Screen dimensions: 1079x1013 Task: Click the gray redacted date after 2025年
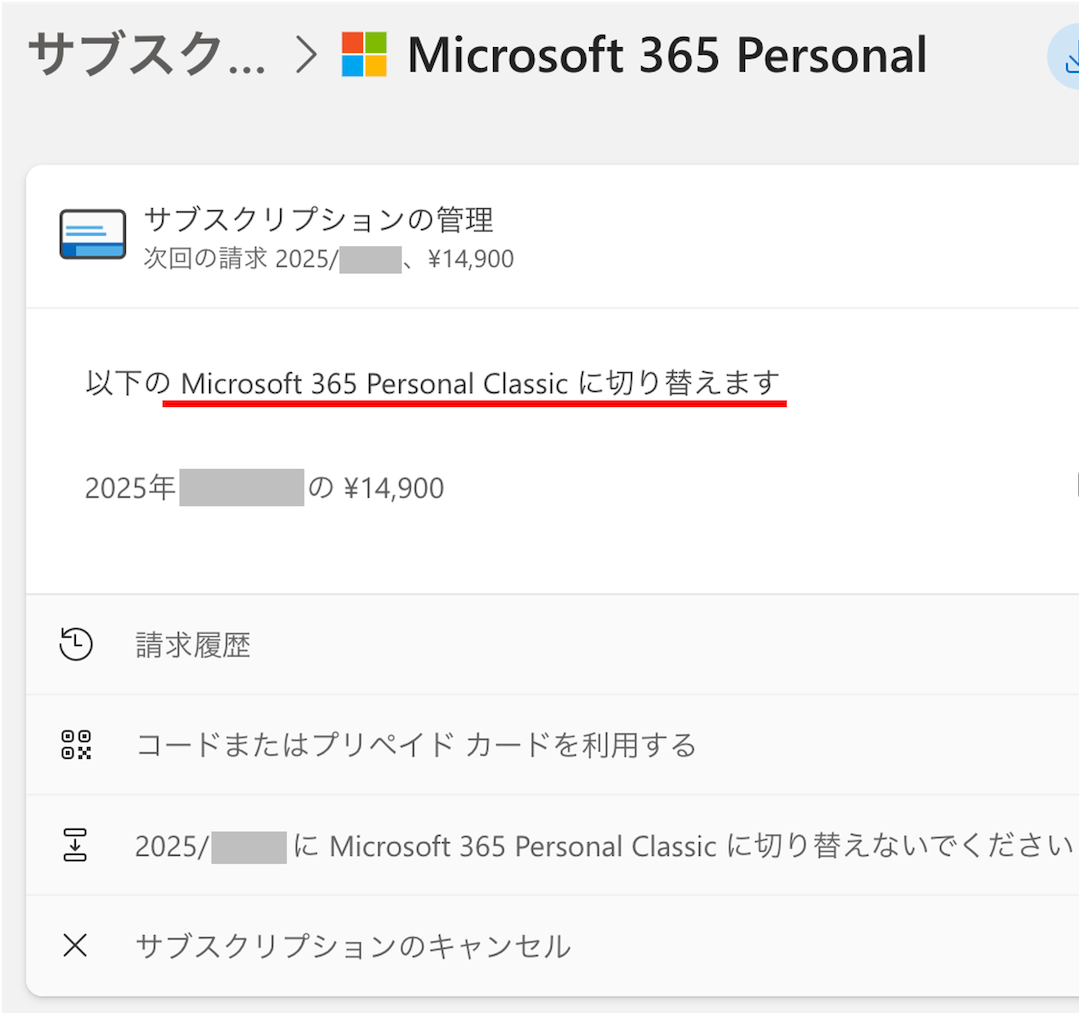(241, 488)
